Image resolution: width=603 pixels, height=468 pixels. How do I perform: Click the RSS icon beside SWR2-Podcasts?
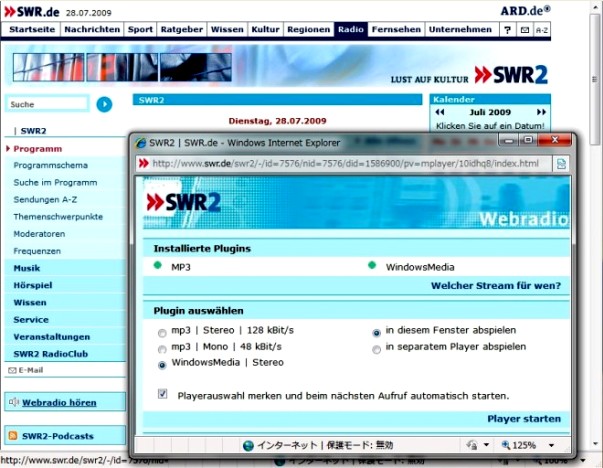point(13,435)
